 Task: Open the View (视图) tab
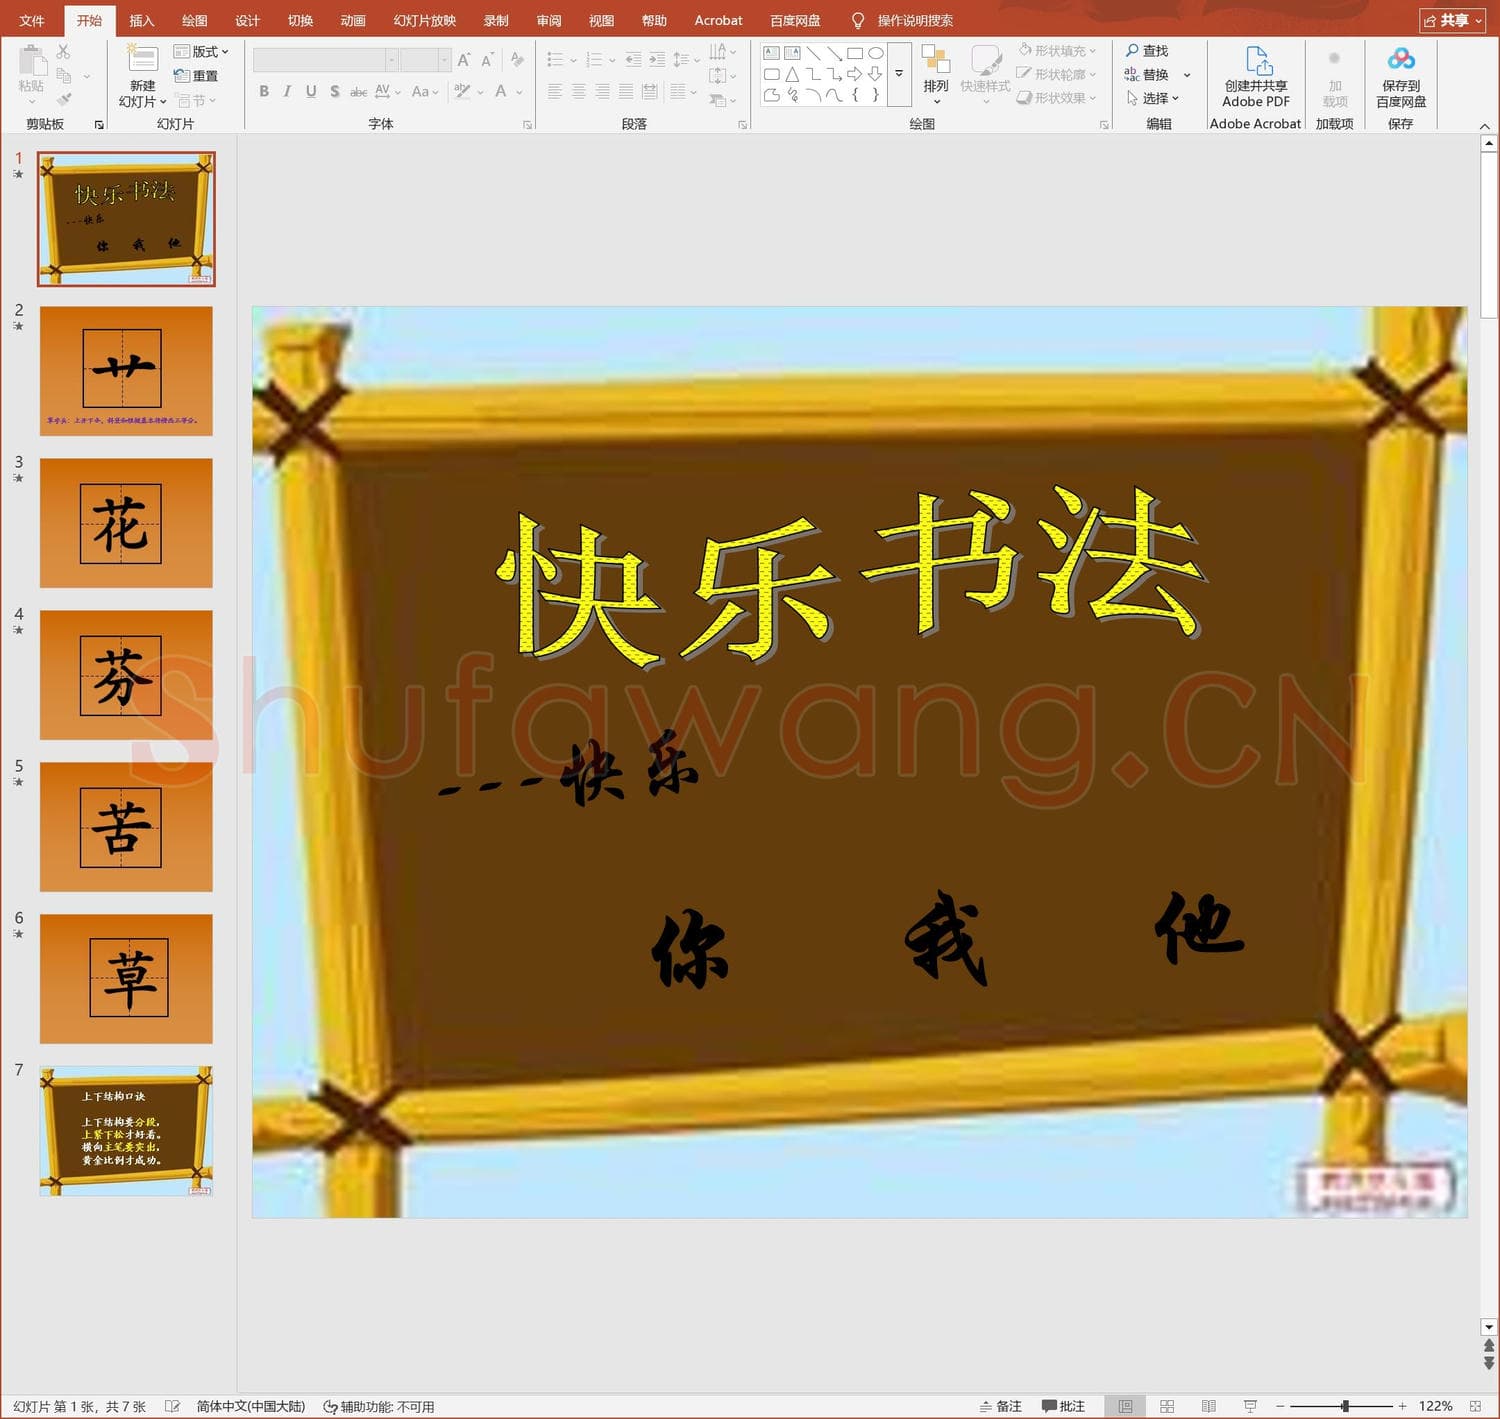click(x=601, y=20)
